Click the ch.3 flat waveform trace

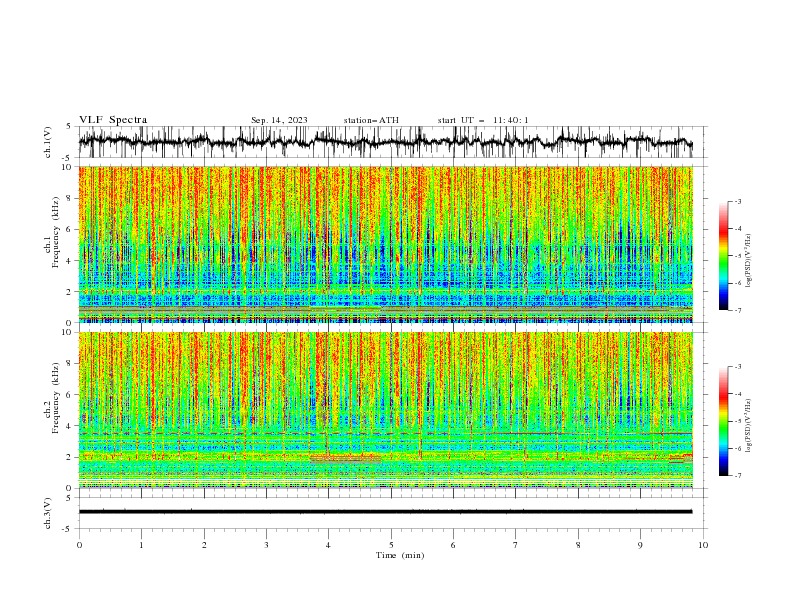click(x=386, y=512)
